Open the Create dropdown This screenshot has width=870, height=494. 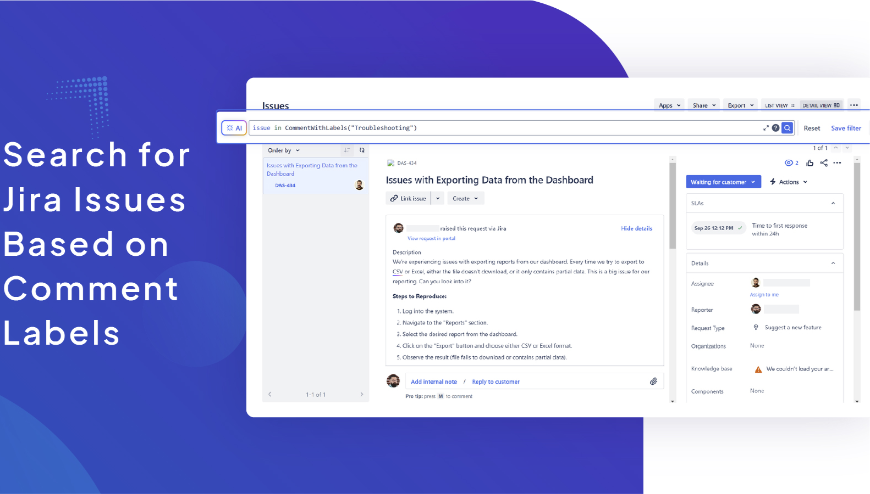pyautogui.click(x=466, y=198)
